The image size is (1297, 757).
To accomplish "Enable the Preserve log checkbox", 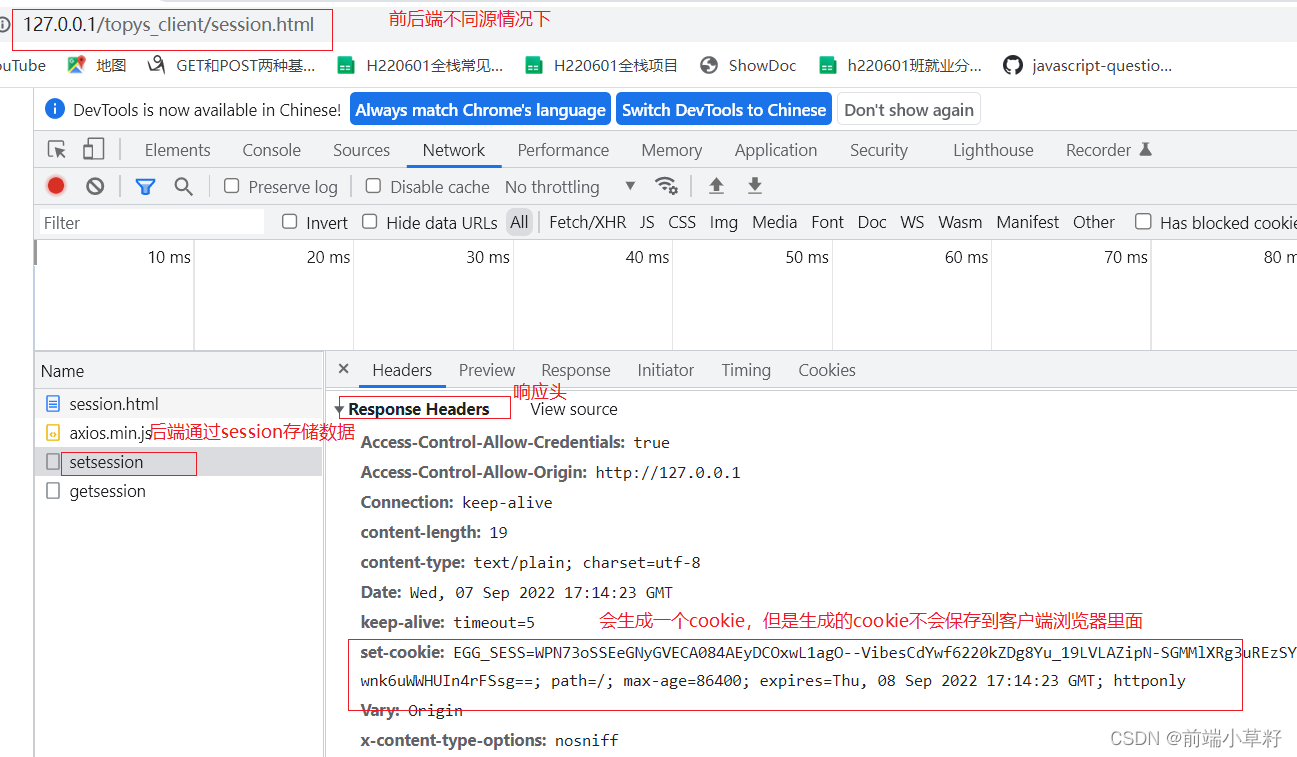I will [x=231, y=186].
